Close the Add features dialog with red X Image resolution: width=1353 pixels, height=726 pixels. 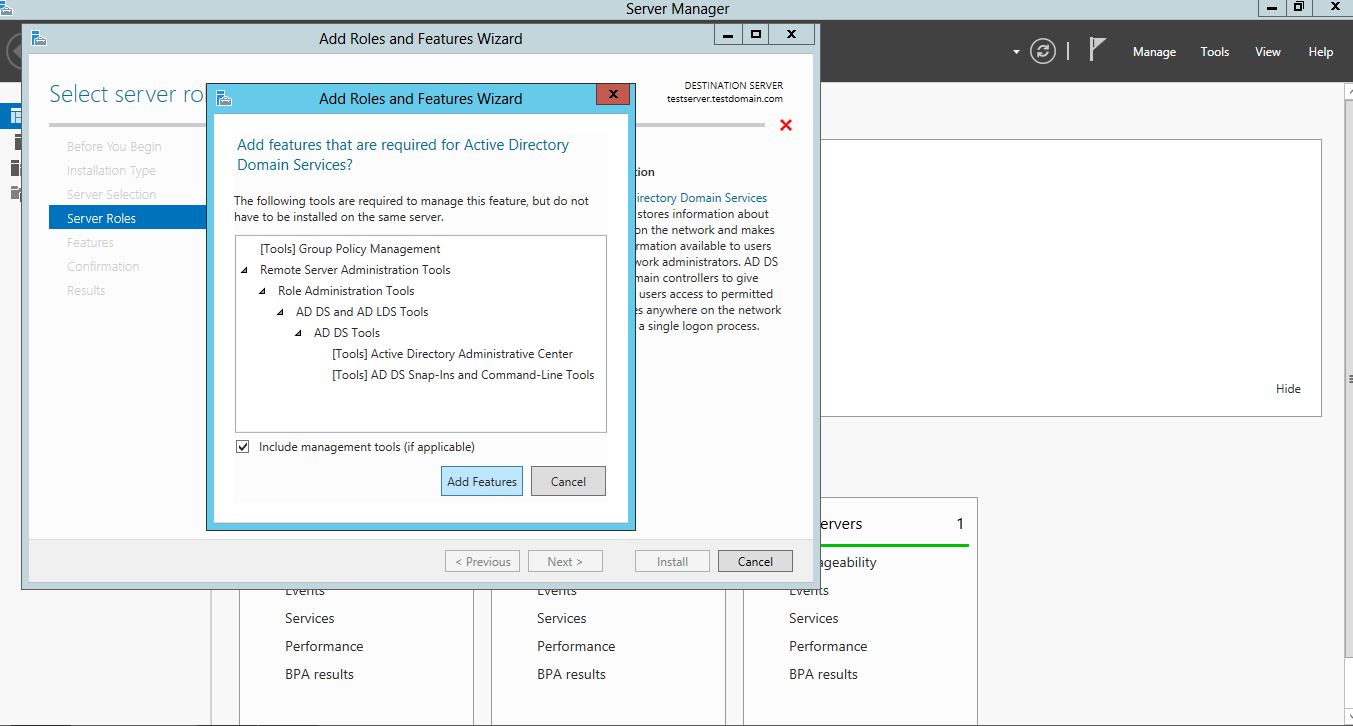pyautogui.click(x=612, y=96)
